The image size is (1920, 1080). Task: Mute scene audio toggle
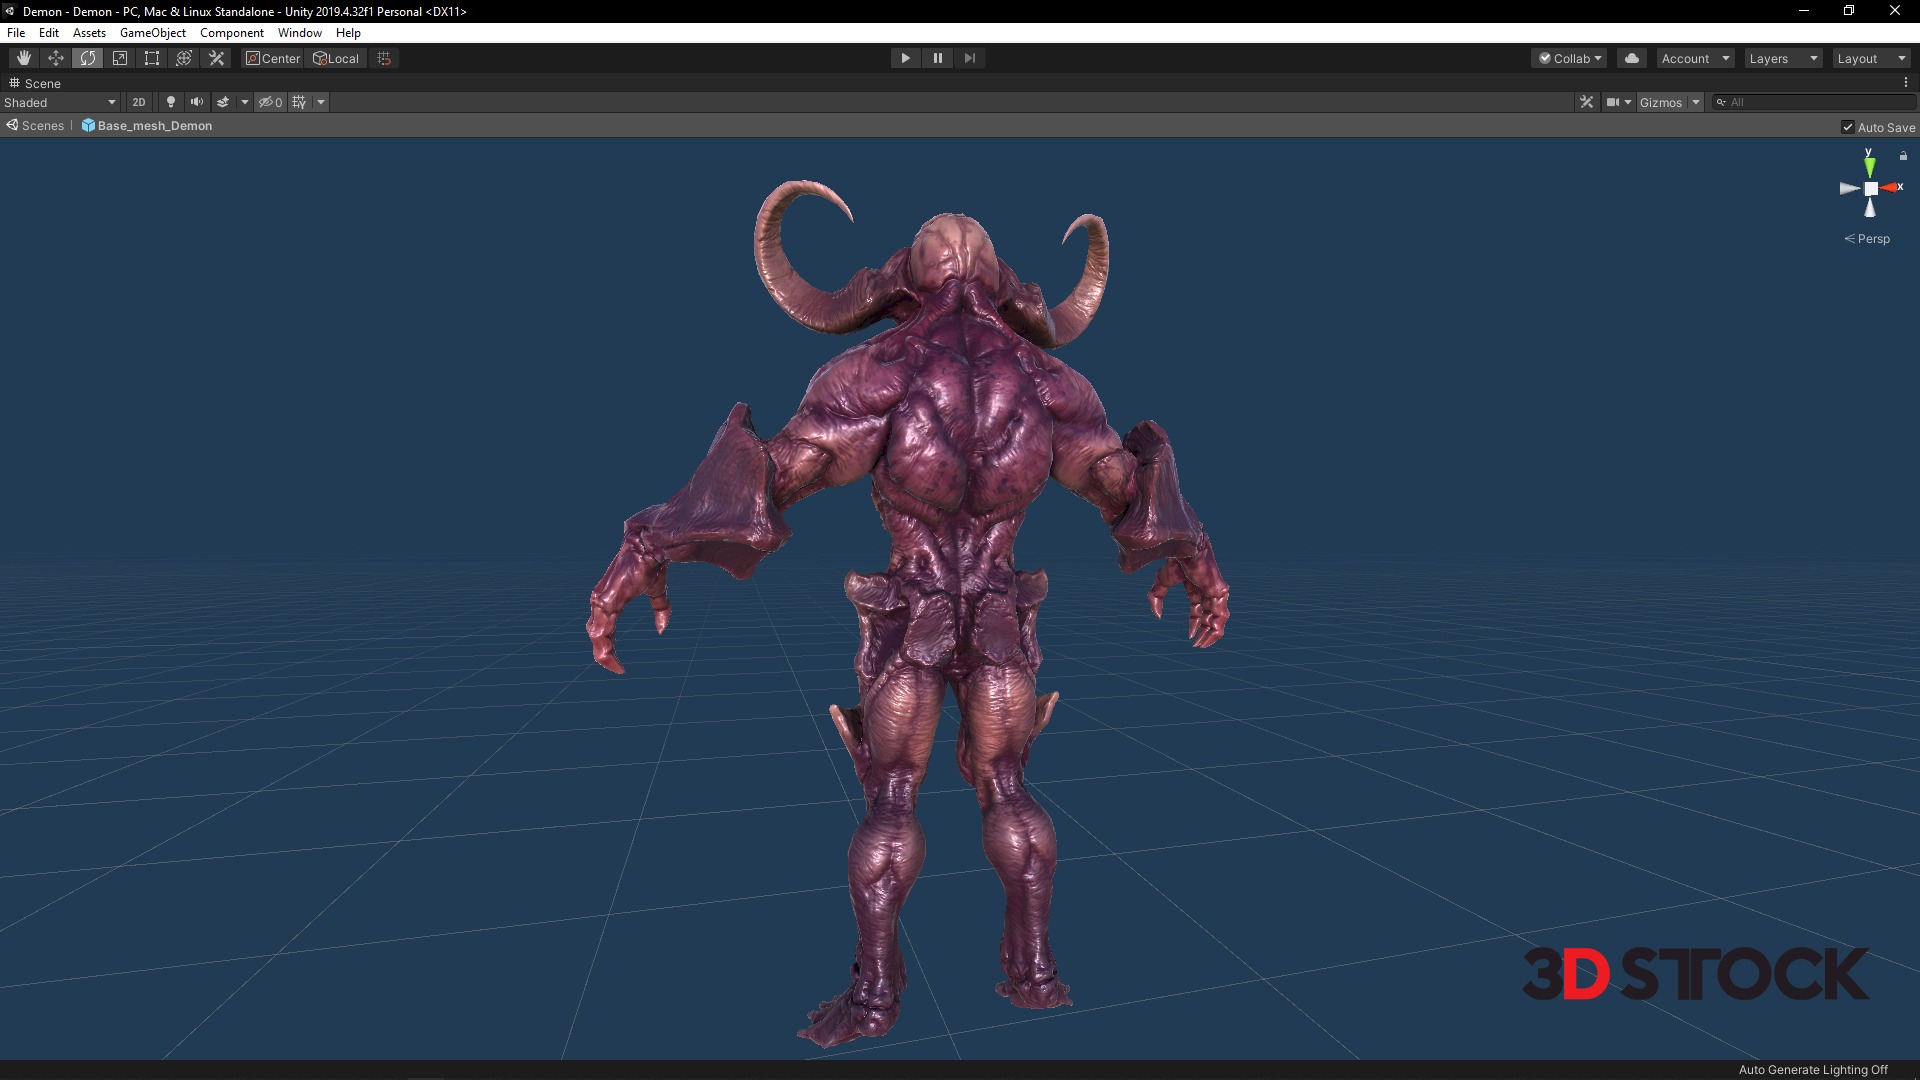tap(197, 102)
